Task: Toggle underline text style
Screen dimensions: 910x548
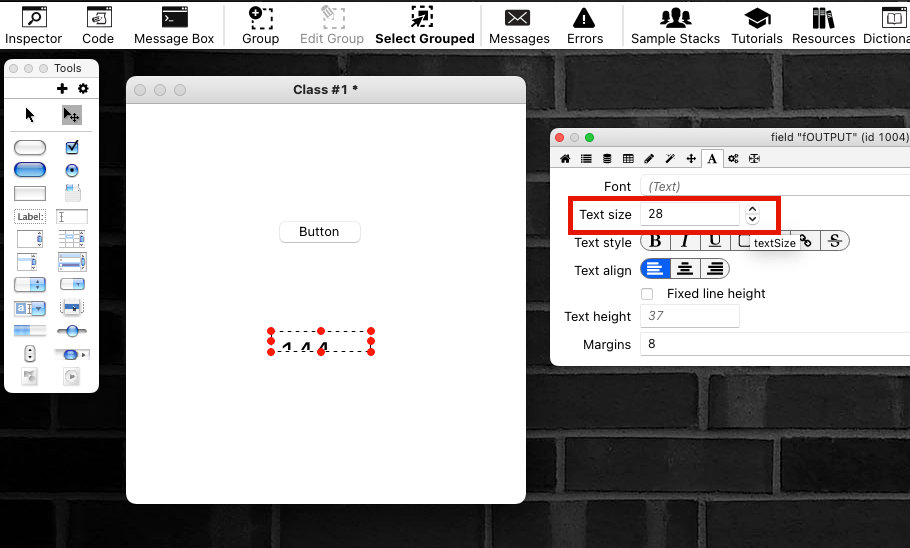Action: (x=715, y=241)
